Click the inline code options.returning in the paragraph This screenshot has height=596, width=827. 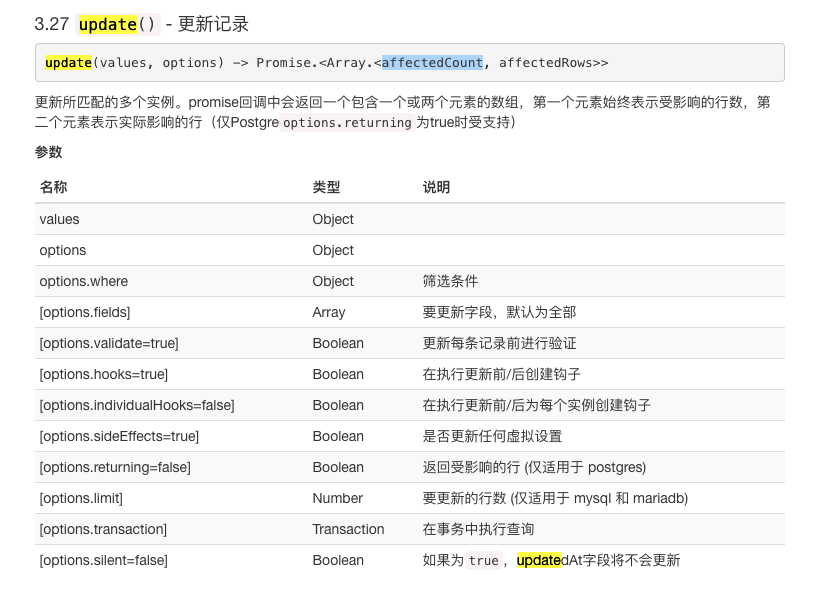pos(347,123)
